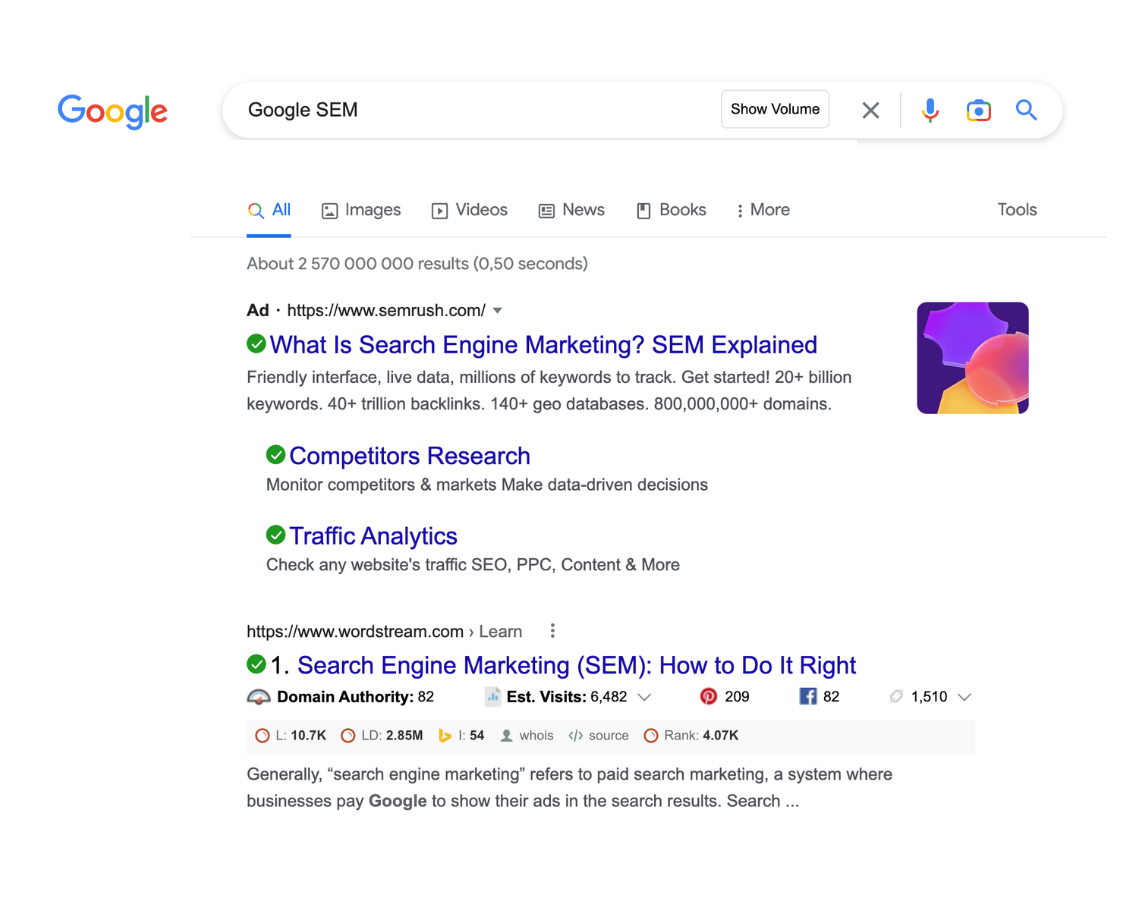Open the Traffic Analytics sitelink

[374, 536]
